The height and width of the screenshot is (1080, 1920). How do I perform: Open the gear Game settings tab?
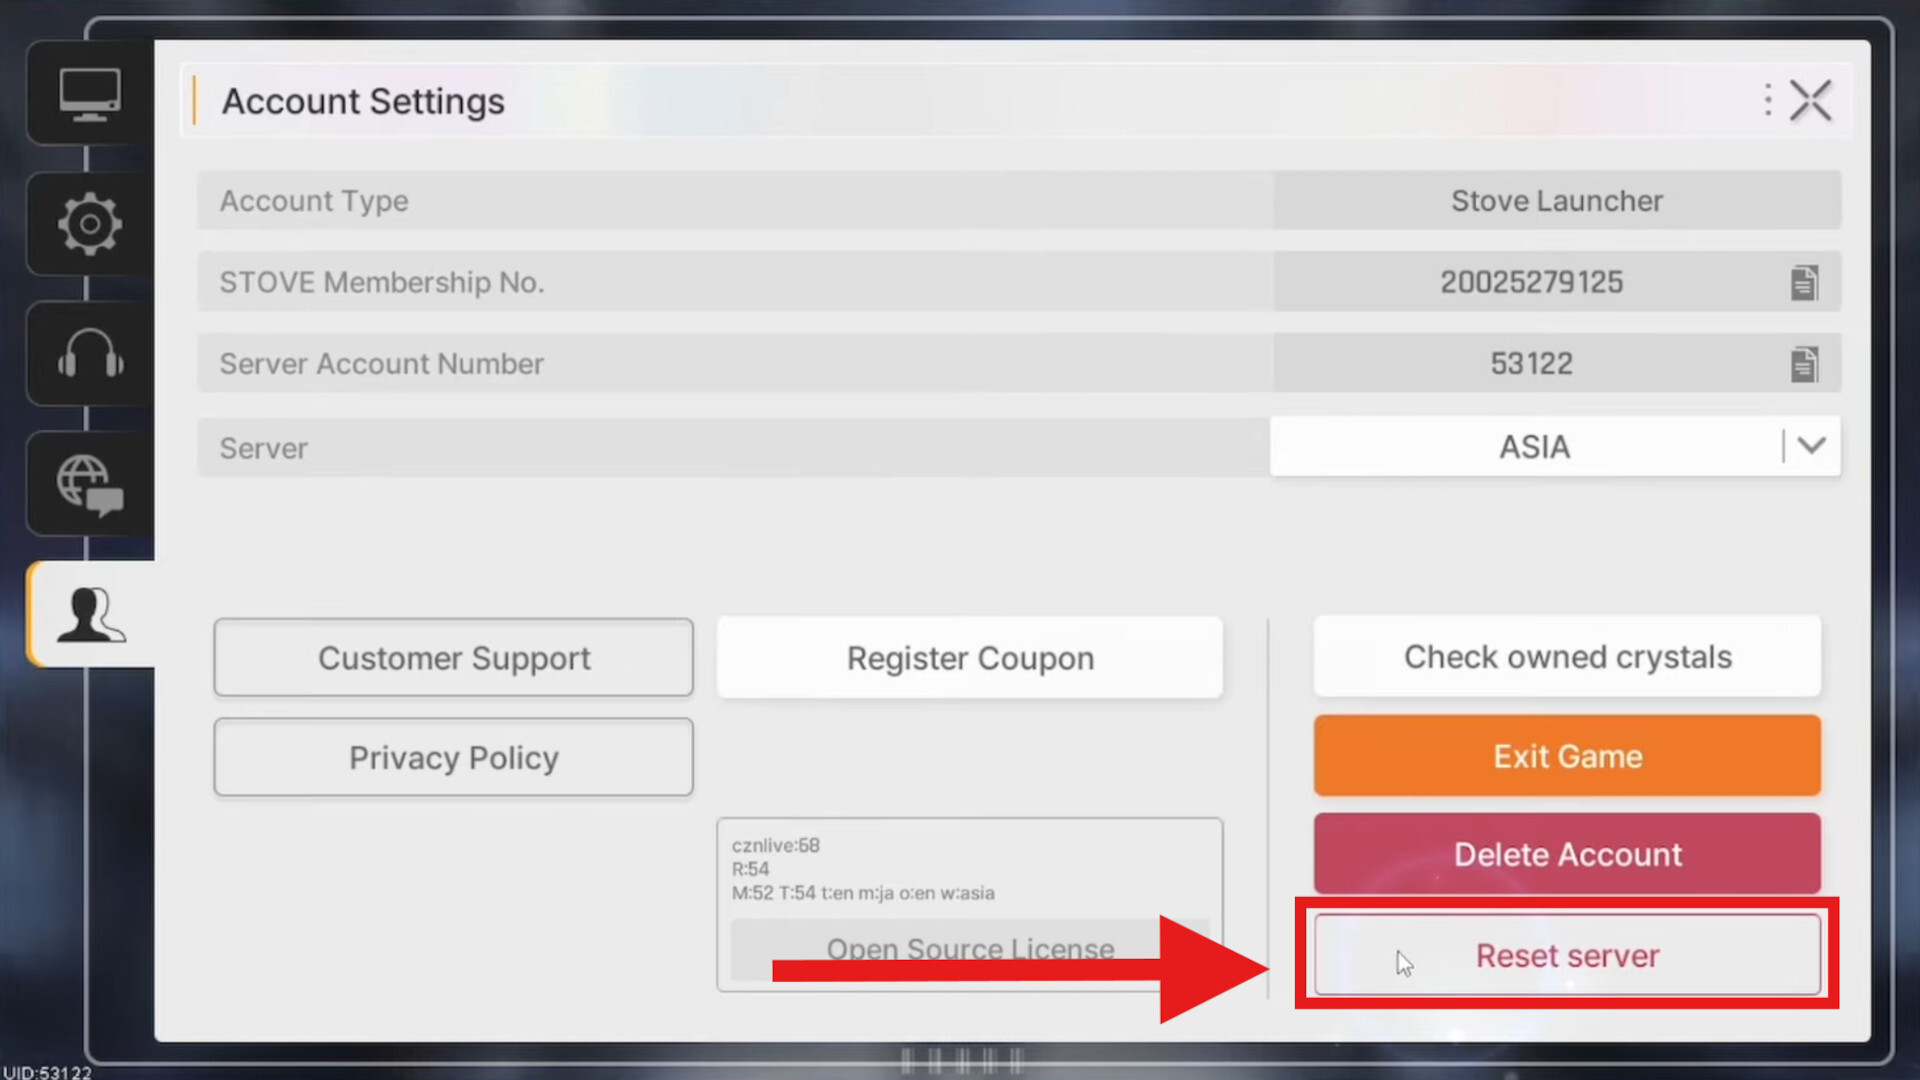click(x=90, y=224)
